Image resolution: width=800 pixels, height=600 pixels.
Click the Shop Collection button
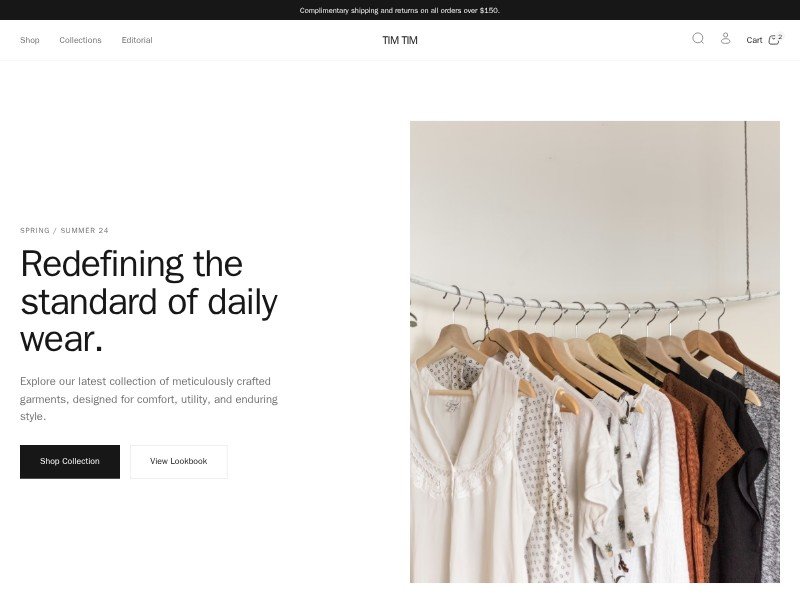70,462
